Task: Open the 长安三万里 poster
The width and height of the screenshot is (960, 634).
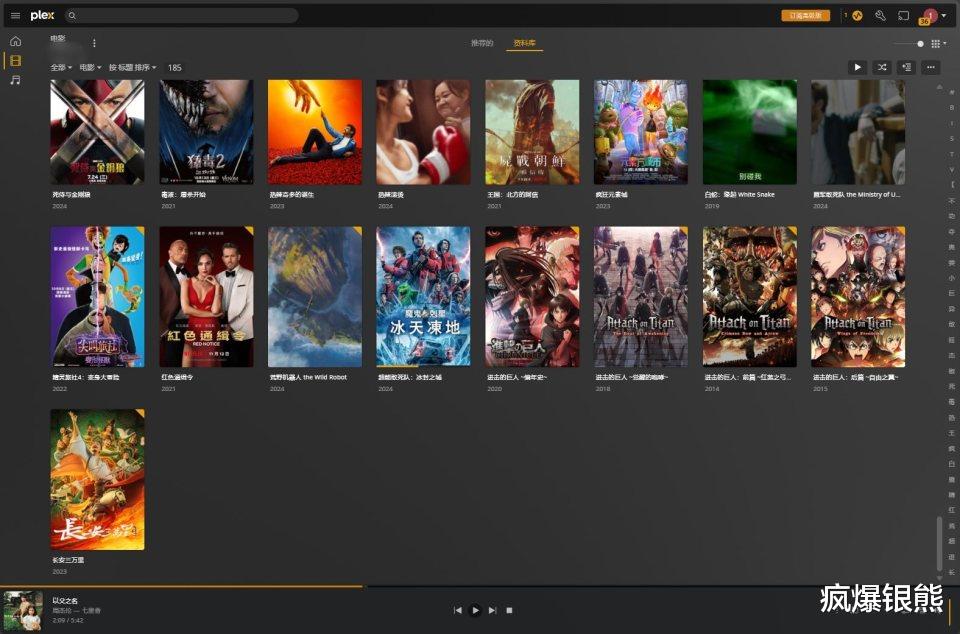Action: (x=97, y=480)
